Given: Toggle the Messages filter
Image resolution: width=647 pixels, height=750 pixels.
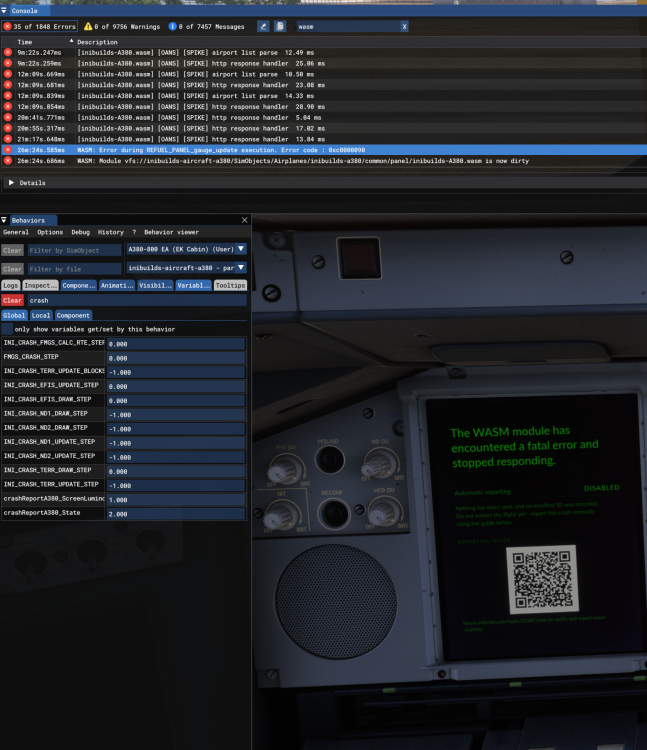Looking at the screenshot, I should [x=206, y=26].
